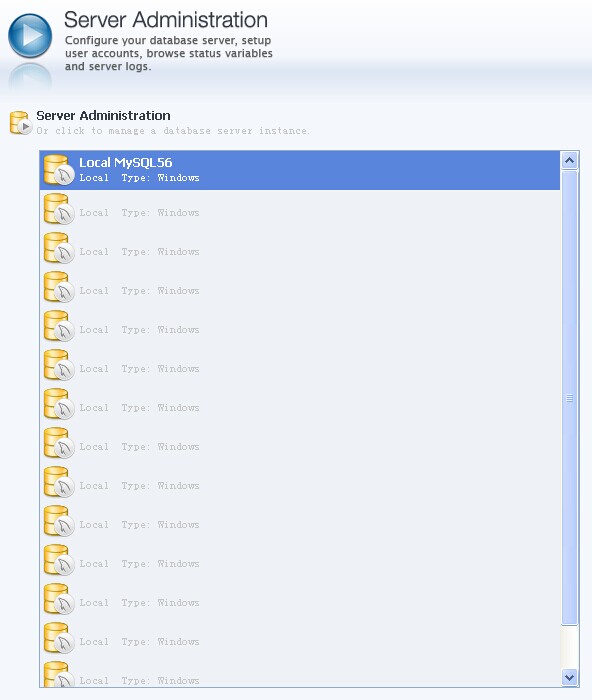The width and height of the screenshot is (592, 700).
Task: Click the large blue play Server Administration icon
Action: 30,36
